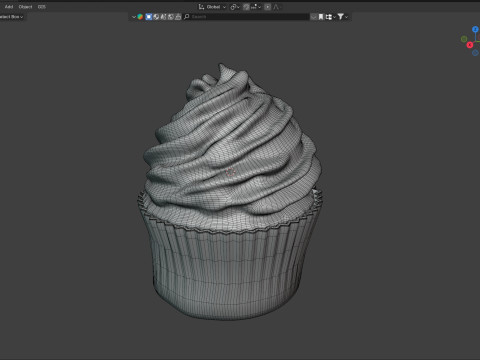Click the blue Z axis on the gizmo
480x360 pixels.
tap(475, 30)
